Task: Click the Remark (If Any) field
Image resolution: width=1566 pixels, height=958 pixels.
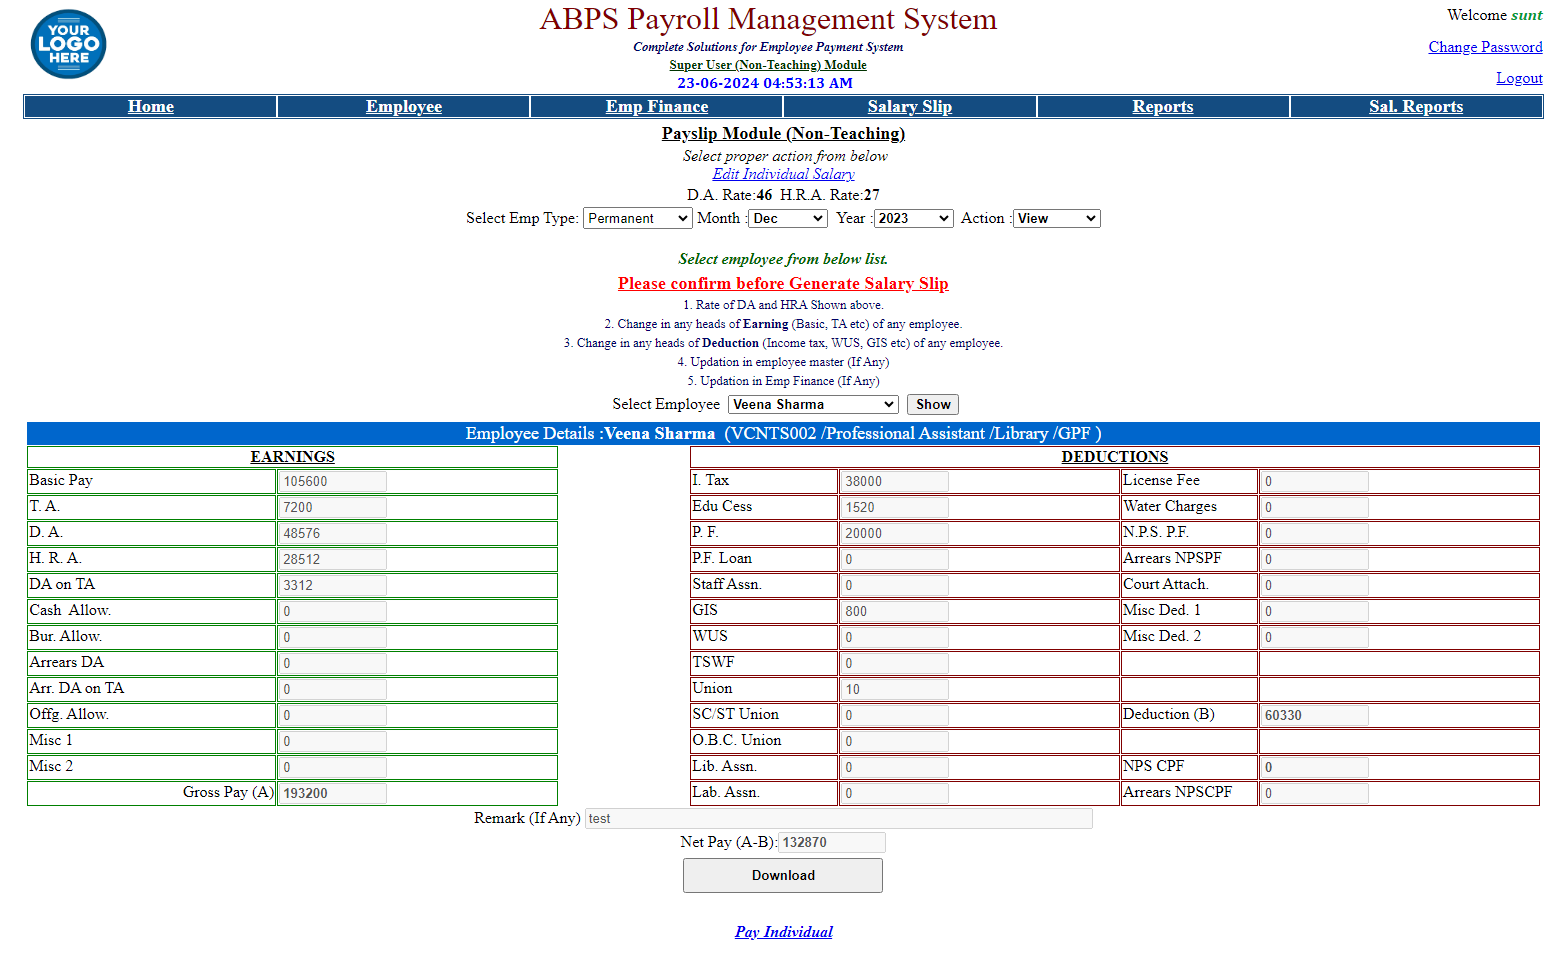Action: (839, 818)
